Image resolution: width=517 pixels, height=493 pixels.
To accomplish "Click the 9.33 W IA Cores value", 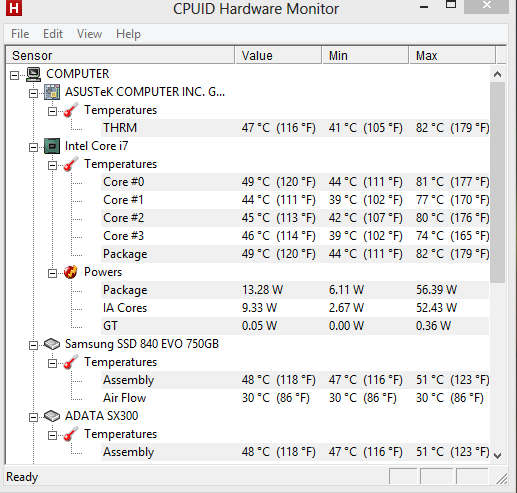I will 259,308.
